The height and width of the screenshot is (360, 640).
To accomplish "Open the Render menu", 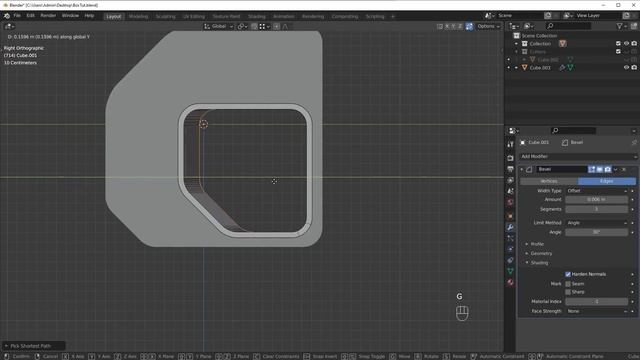I will [48, 16].
